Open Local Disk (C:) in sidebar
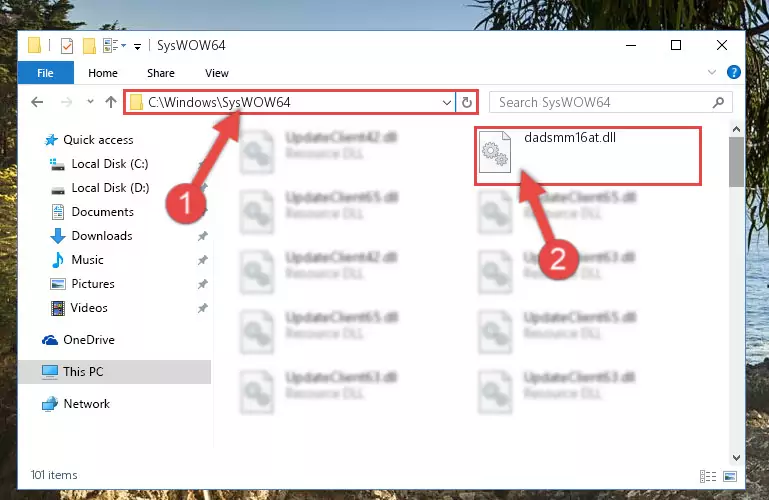Screen dimensions: 769x500 coord(109,164)
